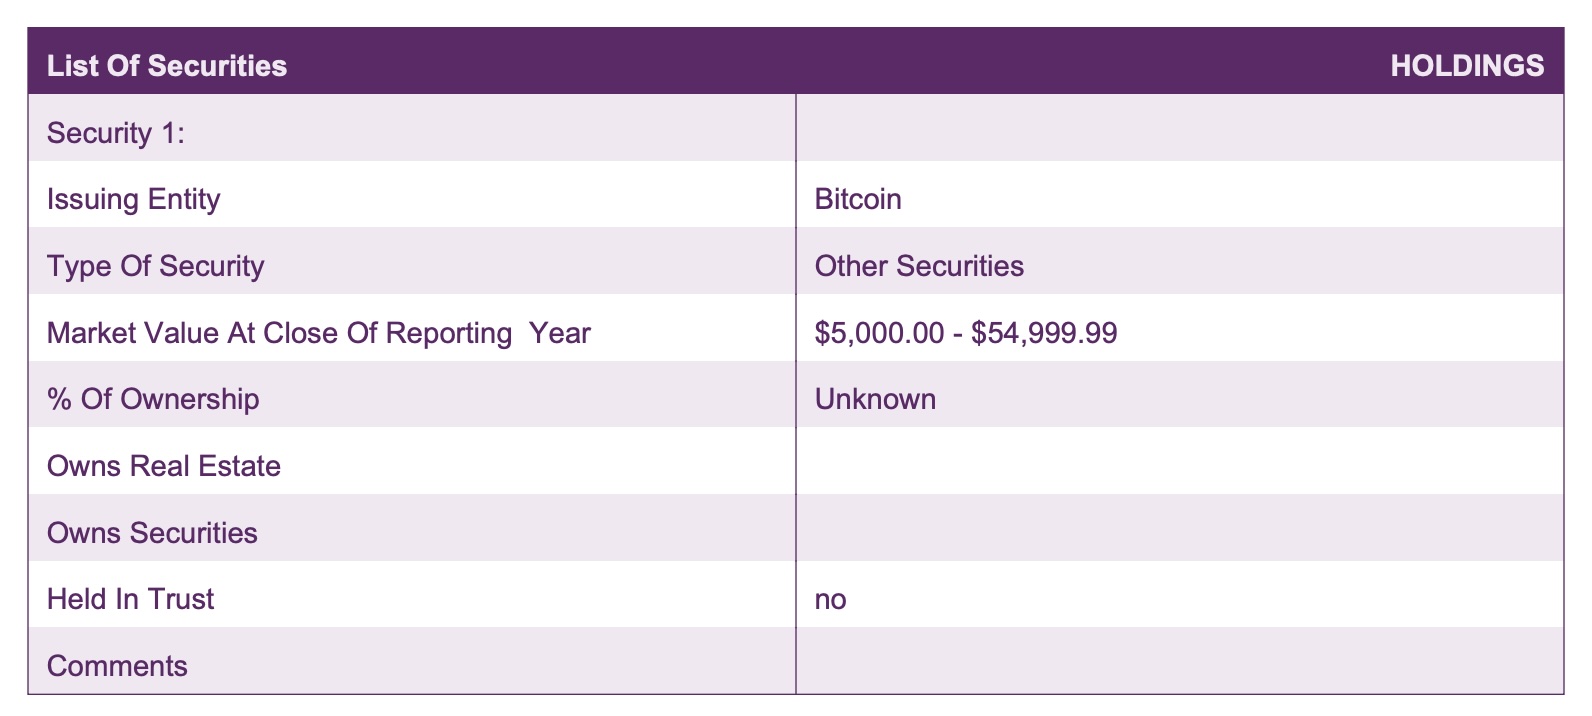1592x716 pixels.
Task: Click the Type Of Security label
Action: coord(155,266)
